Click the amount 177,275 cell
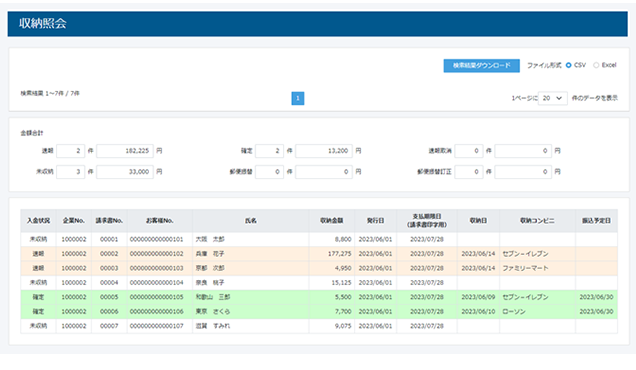 tap(332, 254)
